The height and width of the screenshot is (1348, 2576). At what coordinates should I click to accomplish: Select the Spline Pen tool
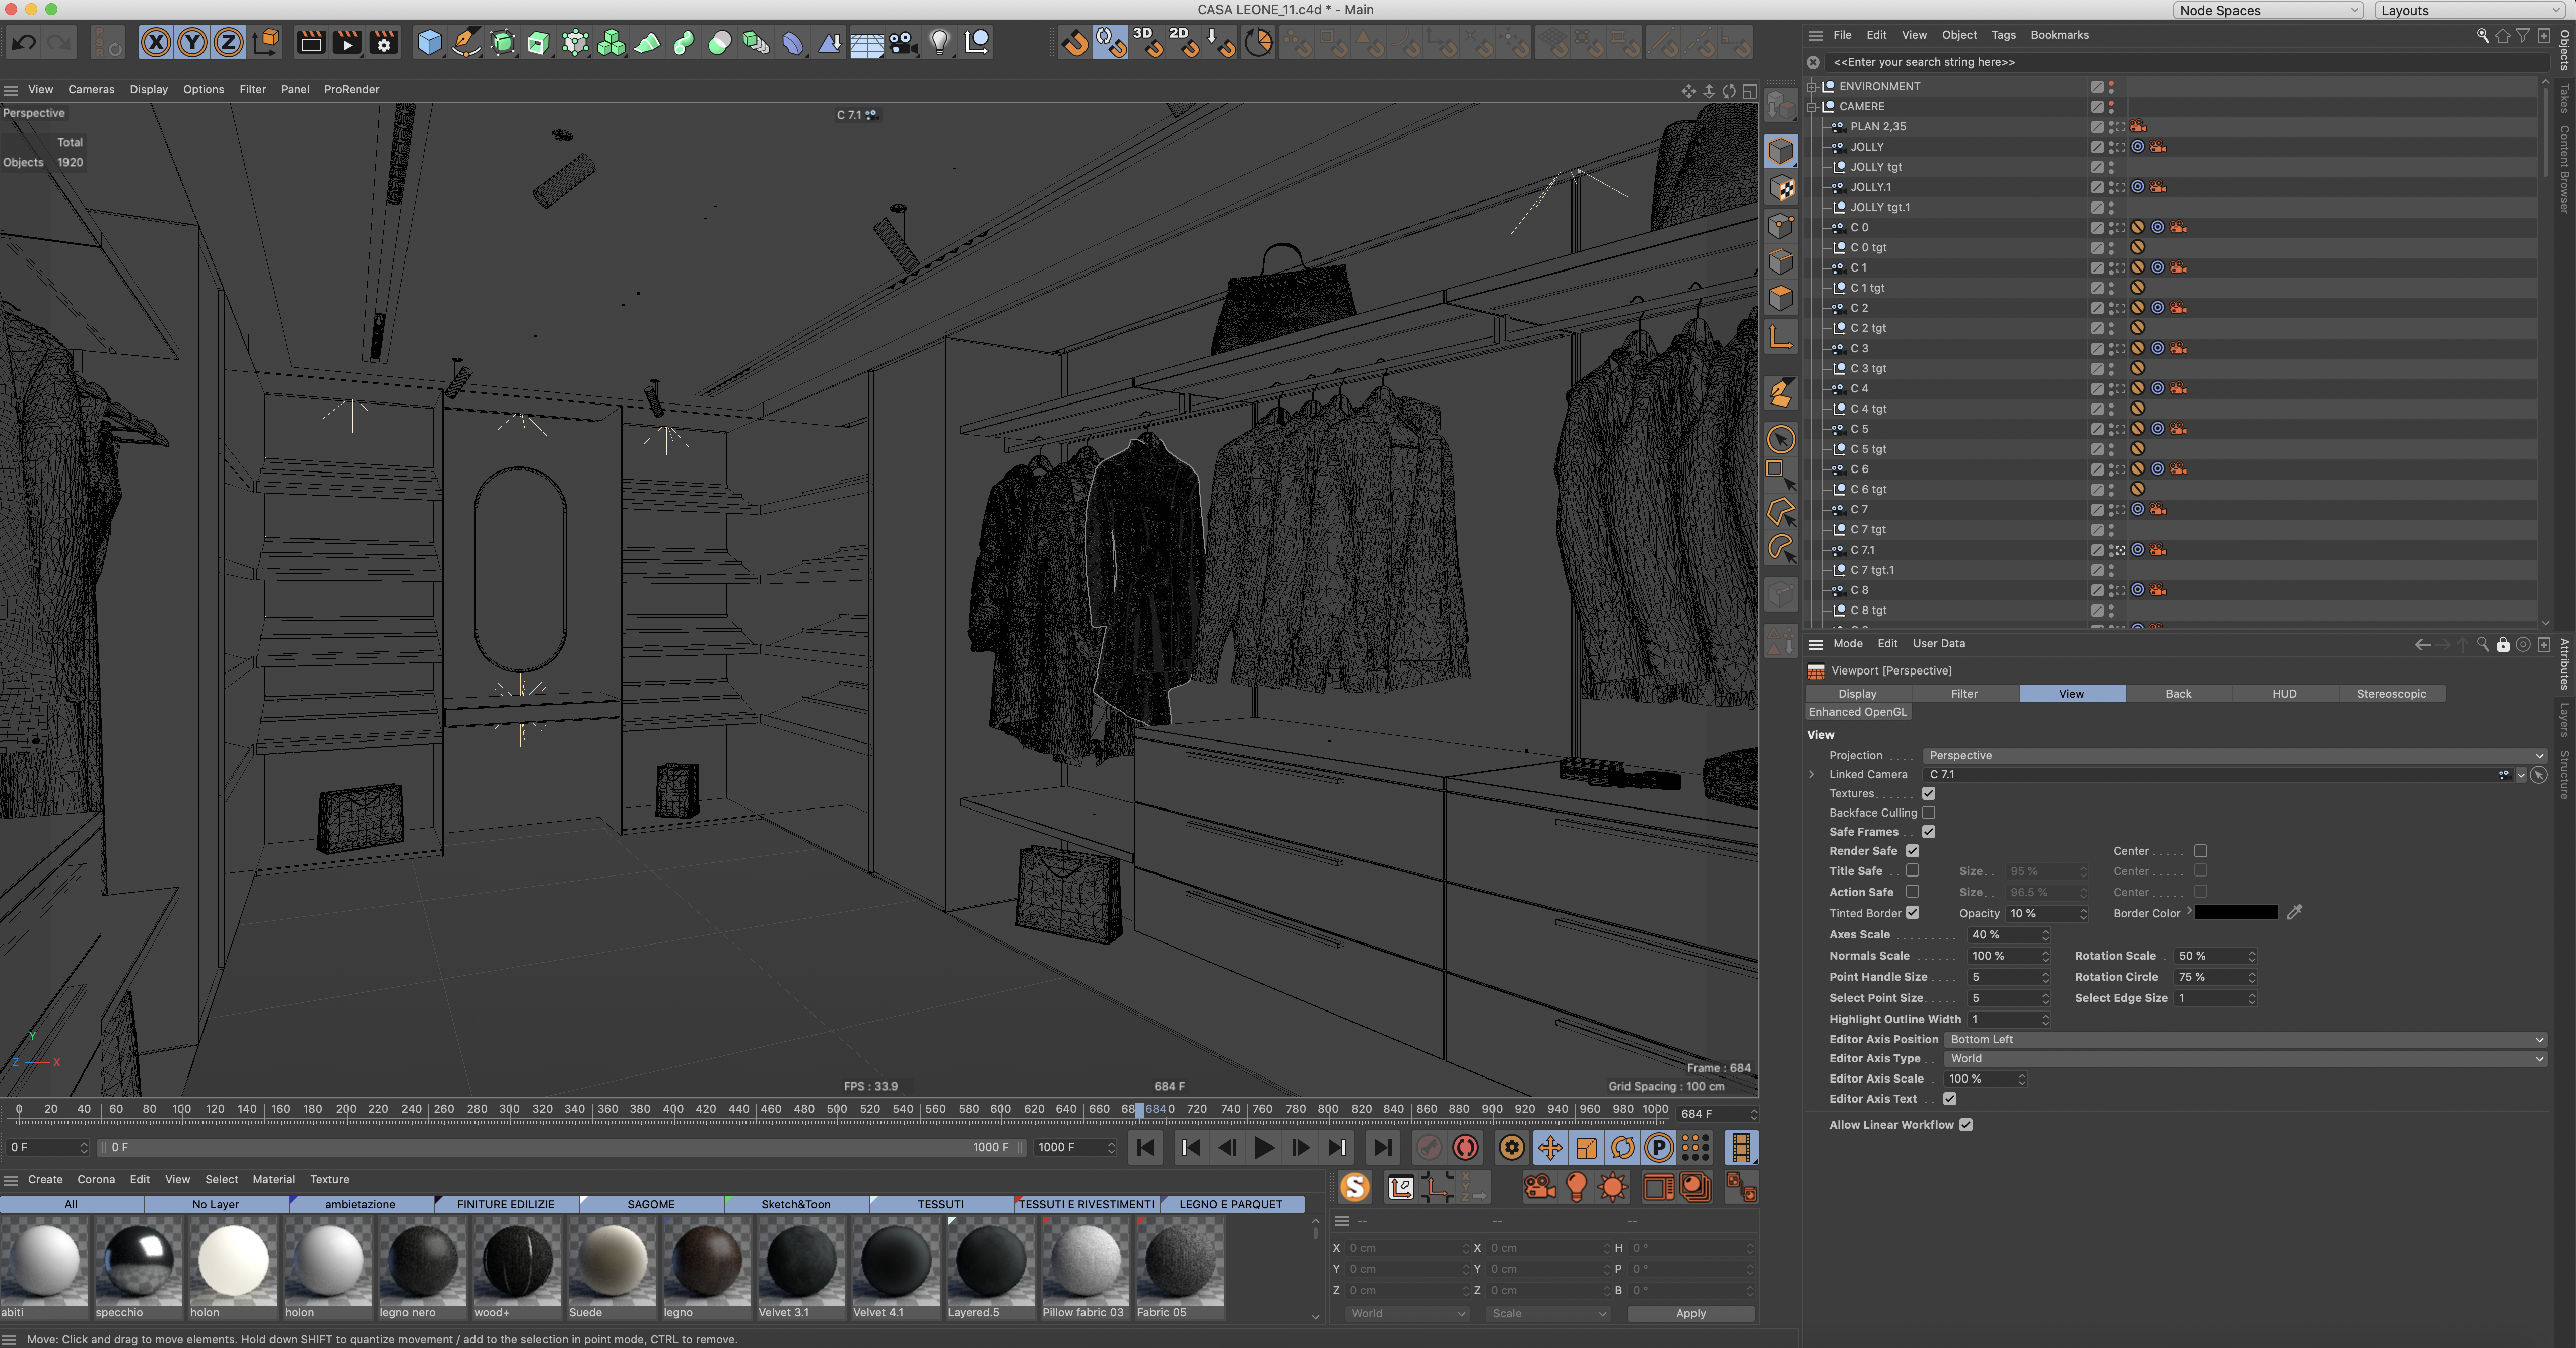coord(466,43)
